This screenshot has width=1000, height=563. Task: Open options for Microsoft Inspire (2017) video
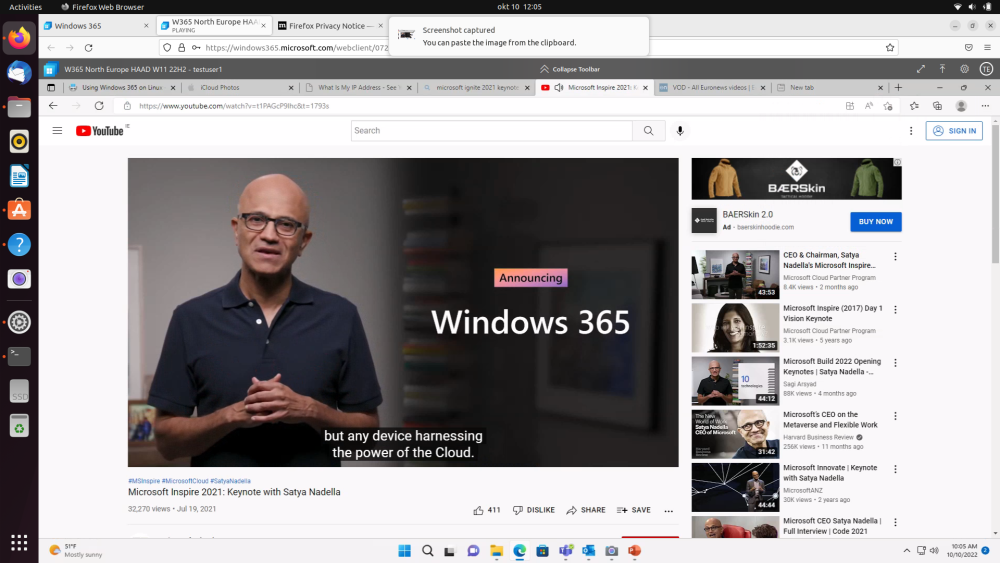pyautogui.click(x=895, y=310)
